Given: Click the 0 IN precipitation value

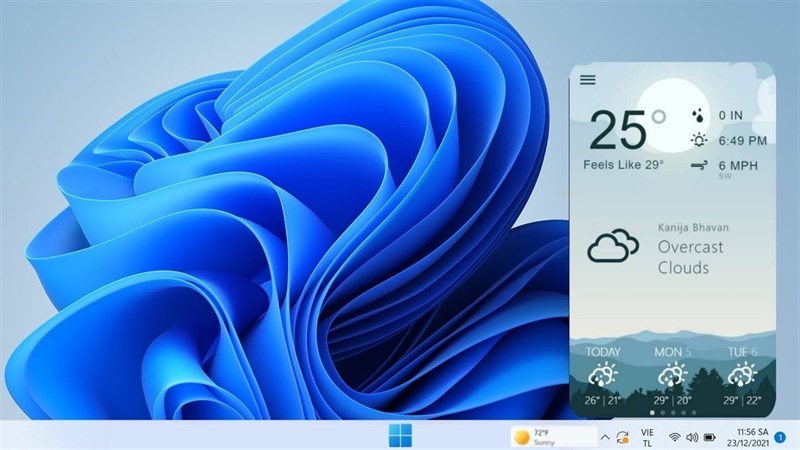Looking at the screenshot, I should click(731, 116).
